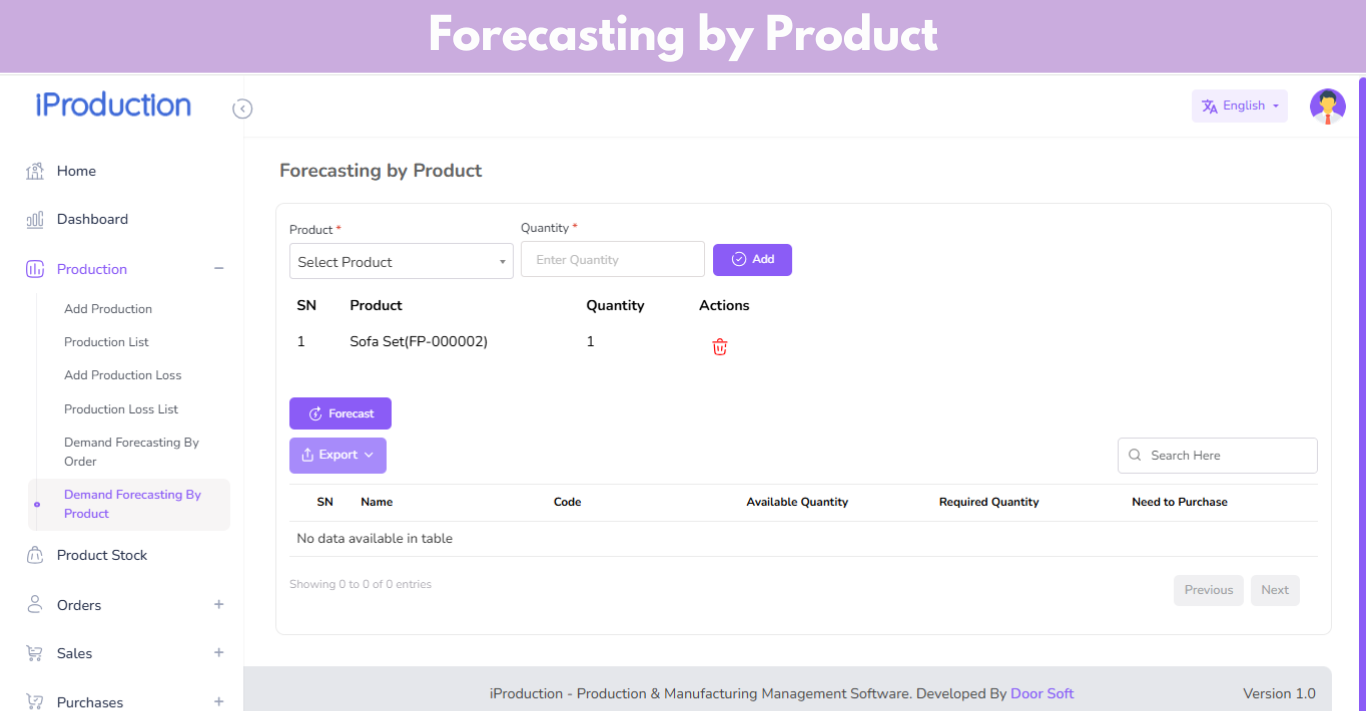The image size is (1366, 711).
Task: Open the Select Product dropdown
Action: 401,262
